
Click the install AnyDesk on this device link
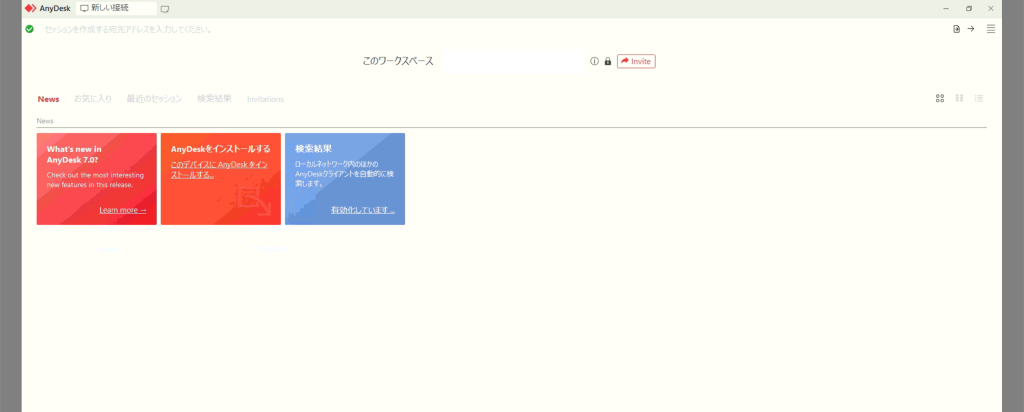(x=219, y=170)
